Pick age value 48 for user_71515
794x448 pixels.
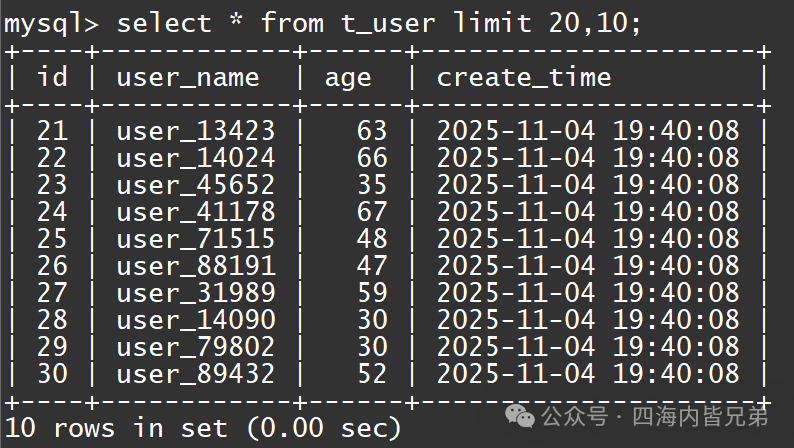[x=372, y=239]
